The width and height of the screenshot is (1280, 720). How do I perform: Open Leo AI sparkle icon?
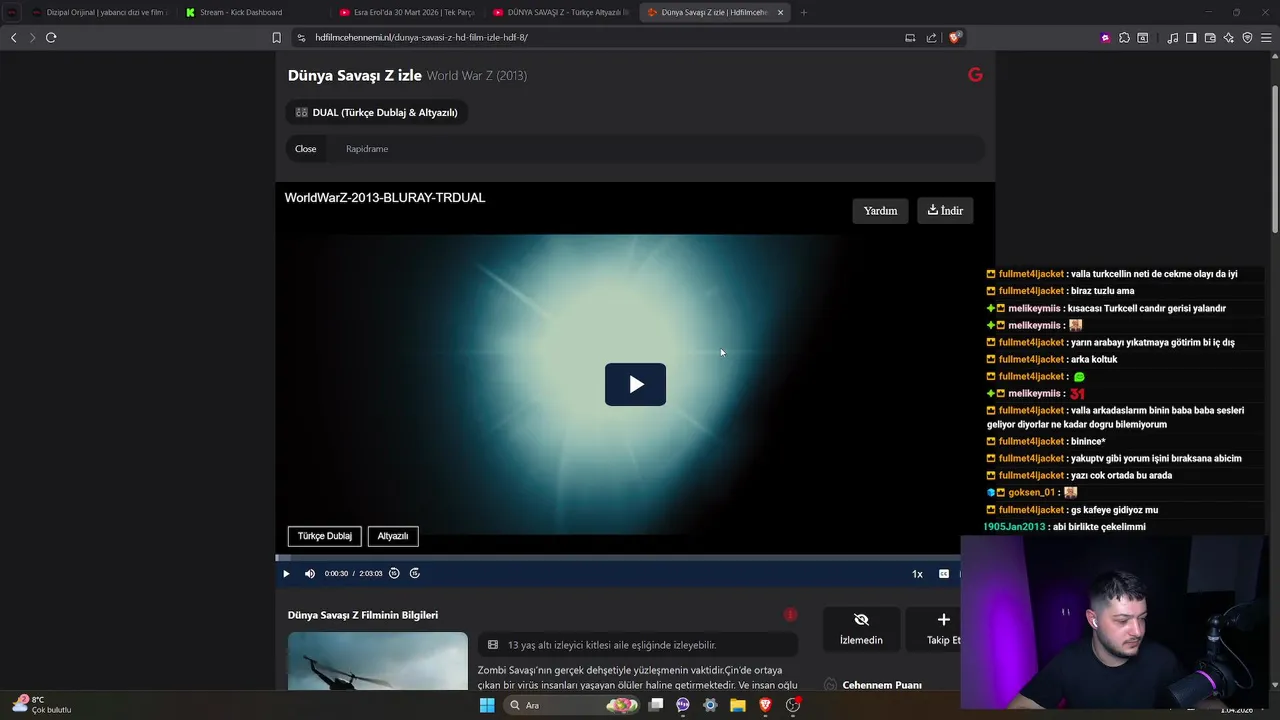click(x=1228, y=38)
